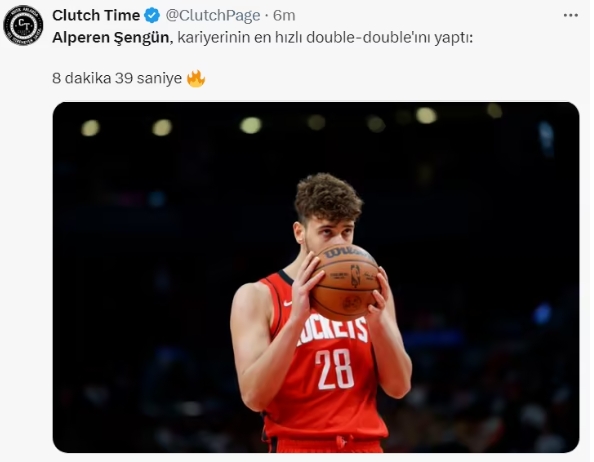This screenshot has width=594, height=462.
Task: Click the jersey number 28 in photo
Action: (335, 370)
